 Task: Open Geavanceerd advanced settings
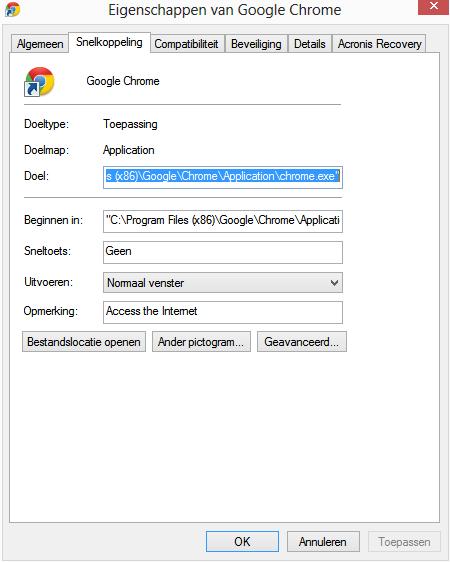302,342
